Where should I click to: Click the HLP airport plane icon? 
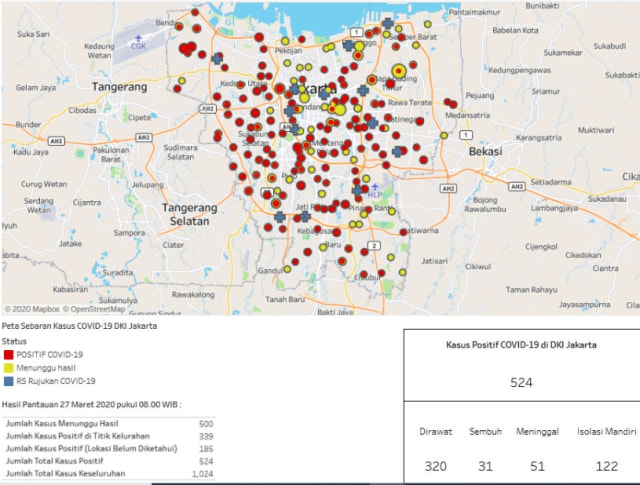(375, 187)
